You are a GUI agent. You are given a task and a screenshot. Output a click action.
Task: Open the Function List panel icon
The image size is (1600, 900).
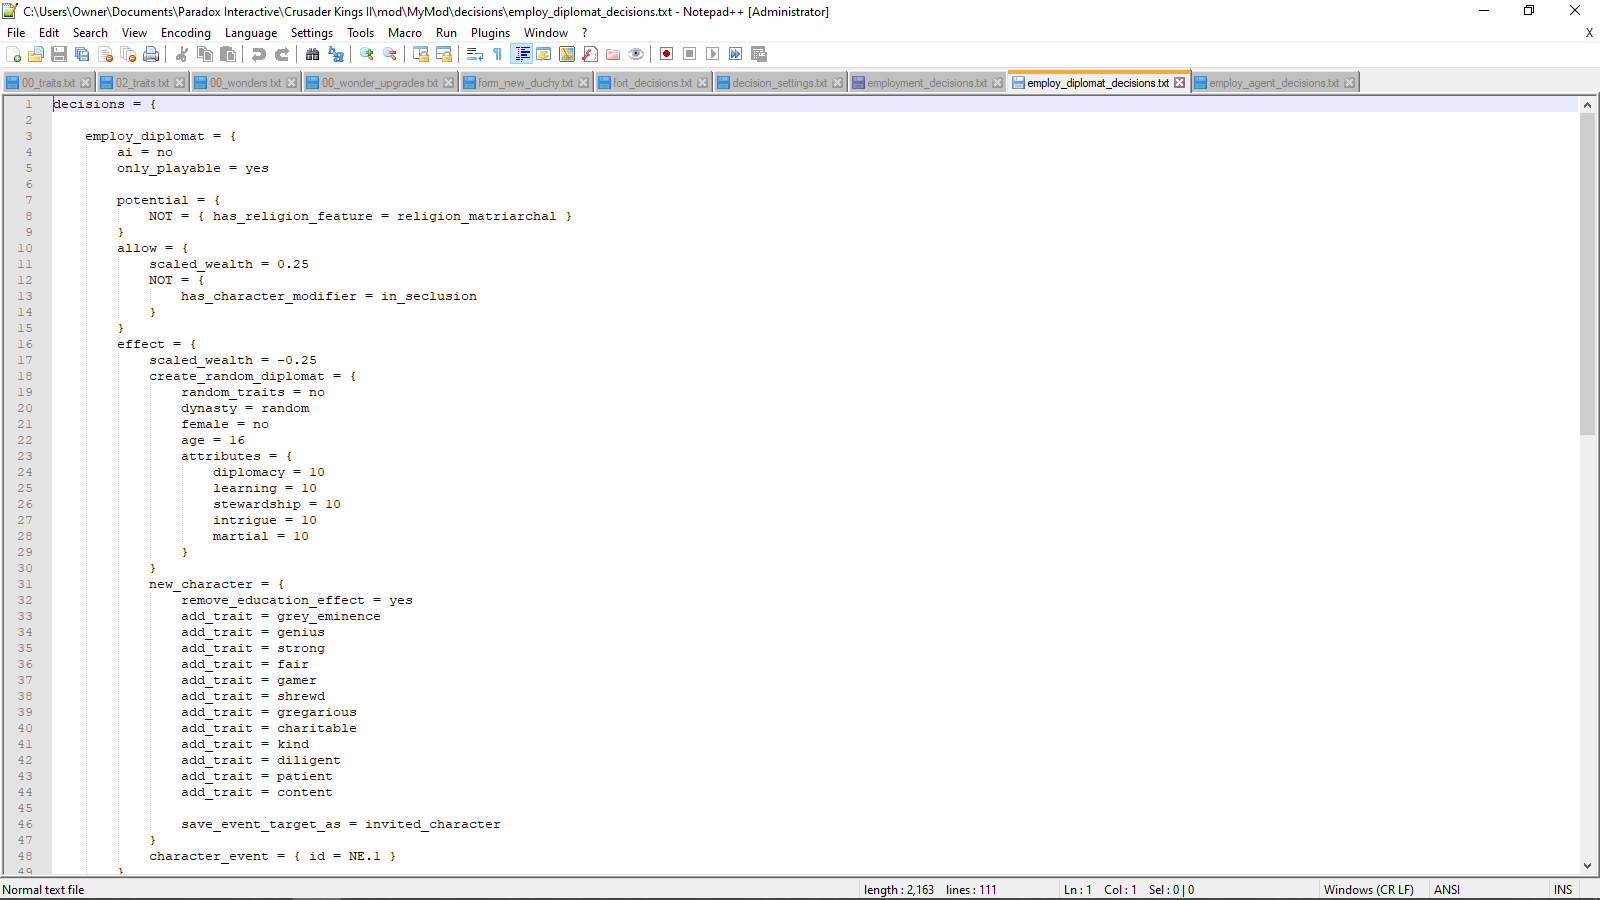(590, 54)
